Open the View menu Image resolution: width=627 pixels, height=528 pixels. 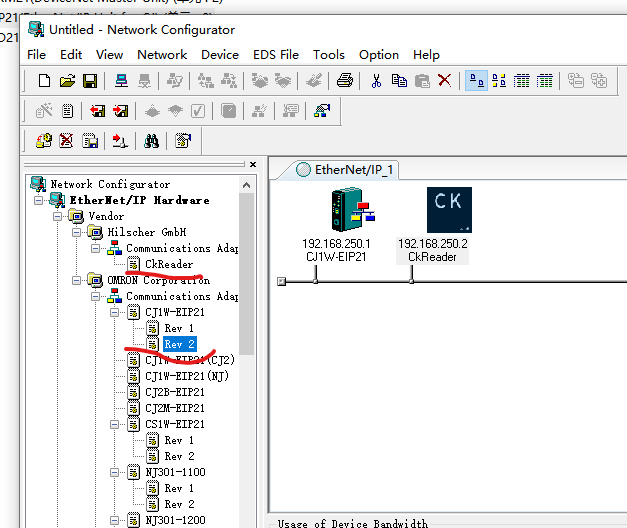coord(110,54)
